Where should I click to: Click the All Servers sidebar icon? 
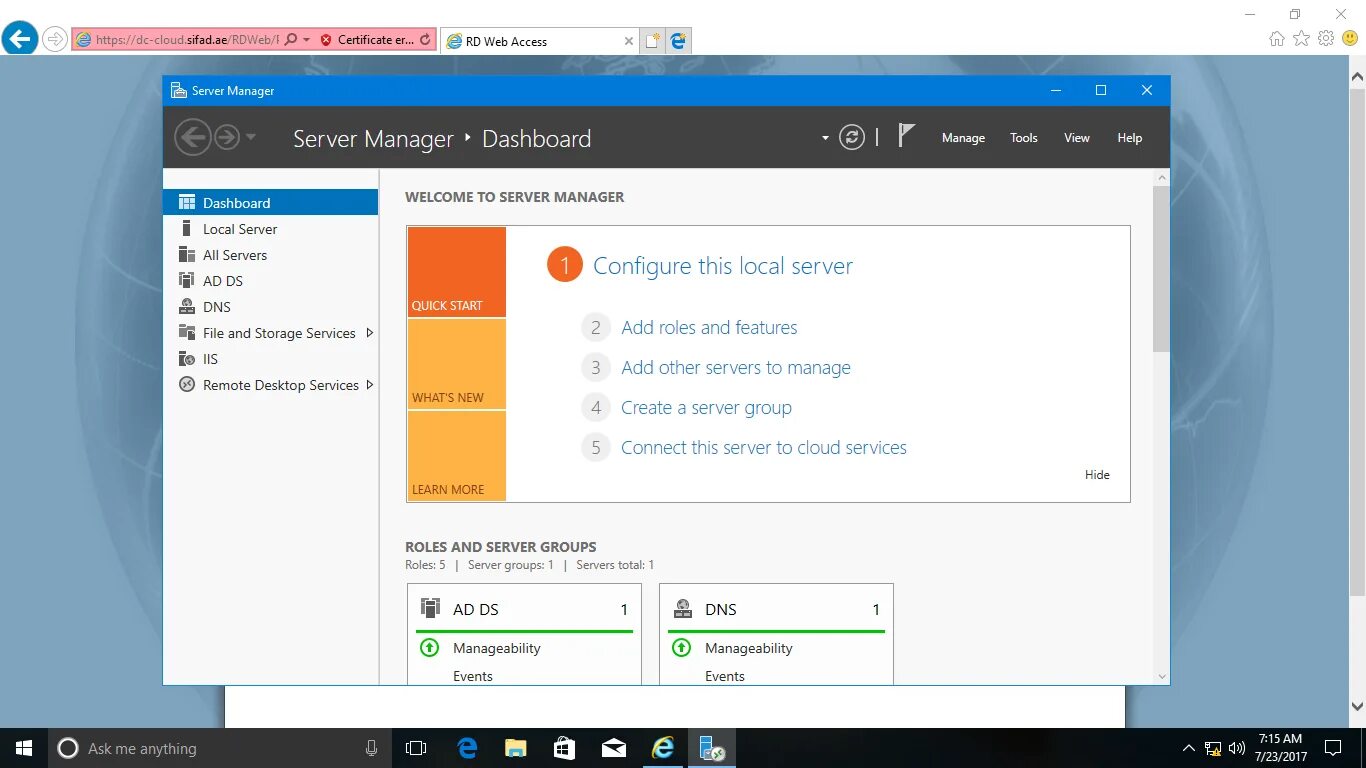186,255
